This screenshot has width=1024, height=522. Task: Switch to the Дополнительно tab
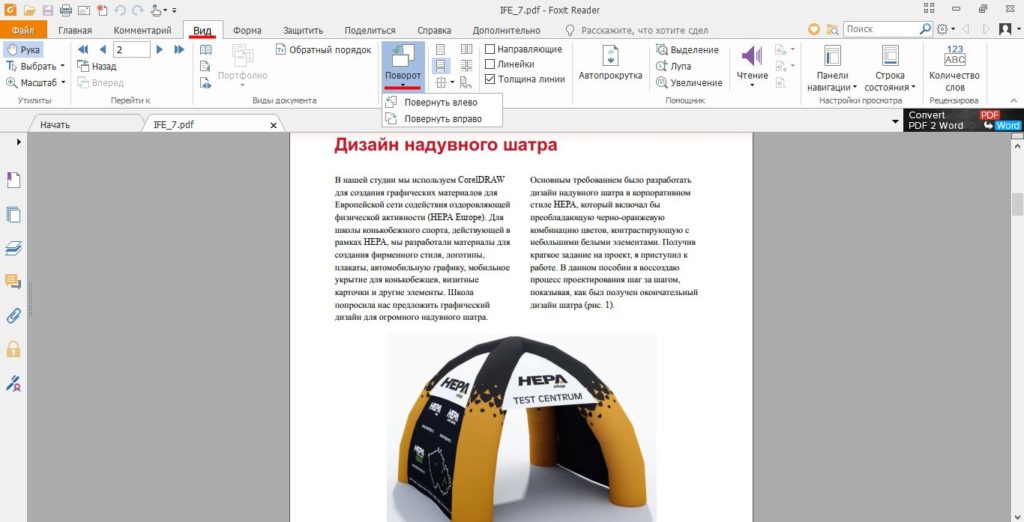pyautogui.click(x=506, y=30)
